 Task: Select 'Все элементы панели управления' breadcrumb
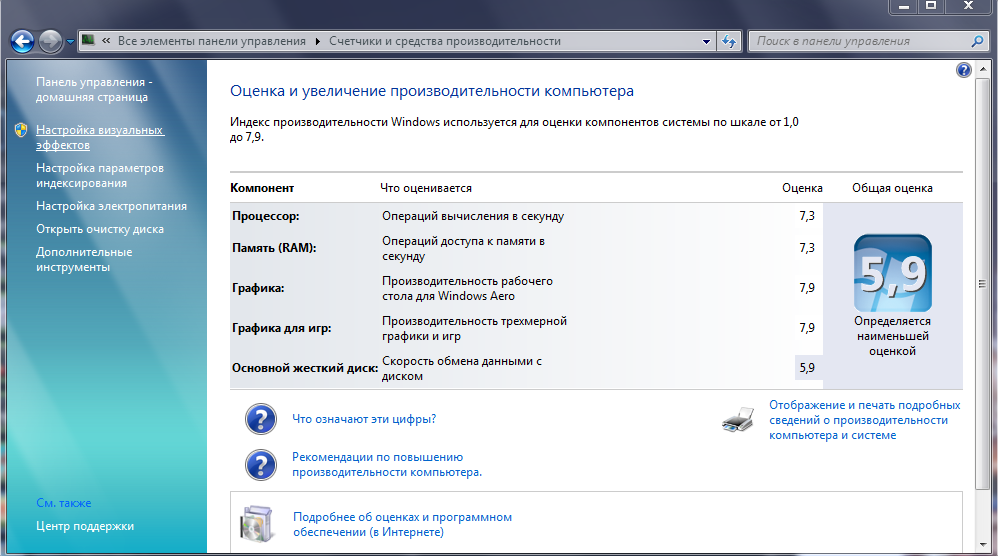[212, 41]
